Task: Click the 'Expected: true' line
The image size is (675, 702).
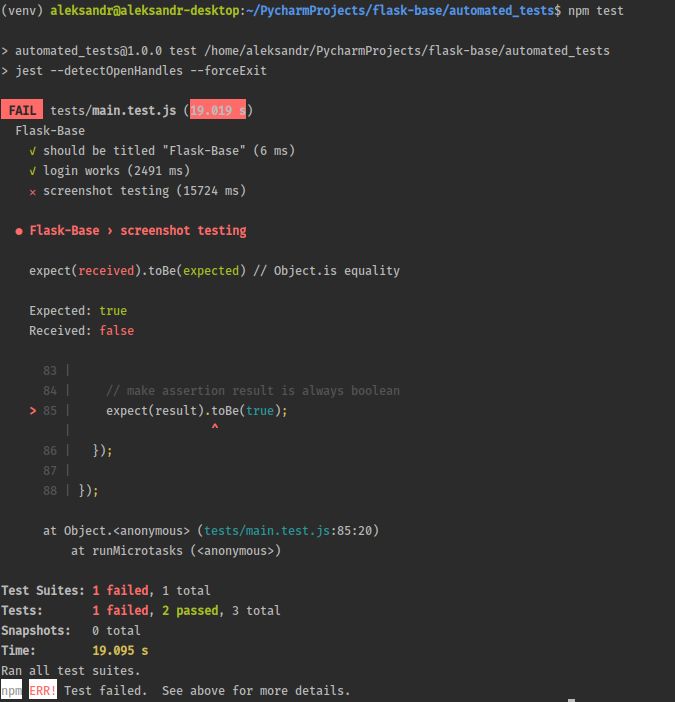Action: coord(78,311)
